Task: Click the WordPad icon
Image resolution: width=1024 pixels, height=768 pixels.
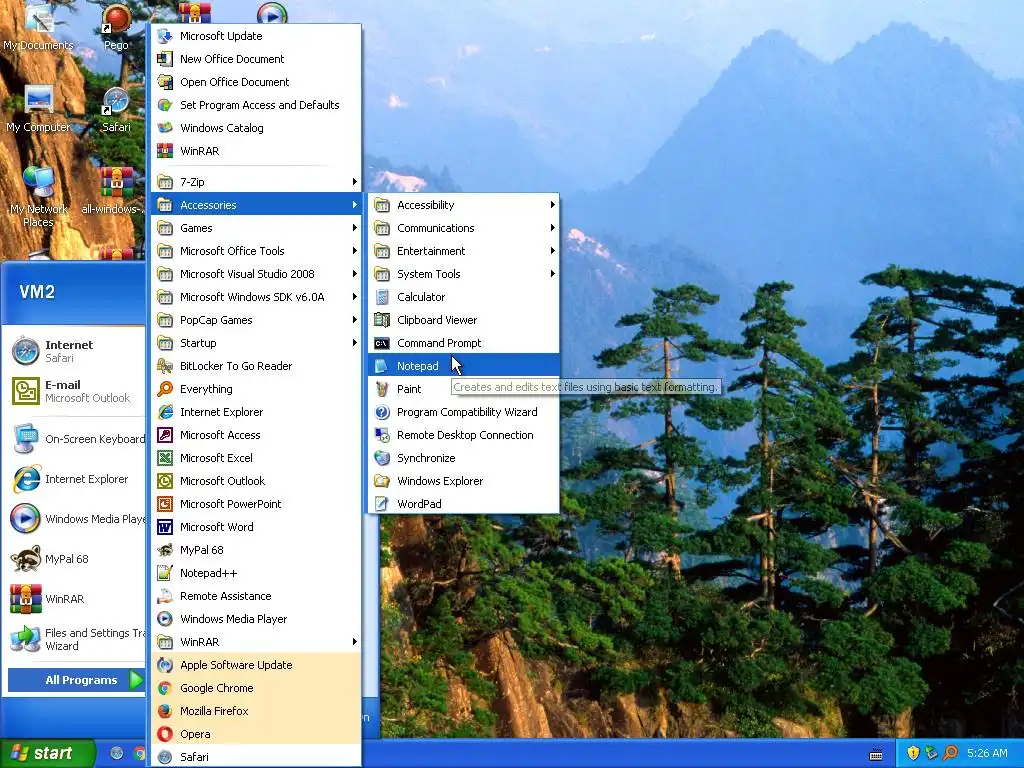Action: 382,504
